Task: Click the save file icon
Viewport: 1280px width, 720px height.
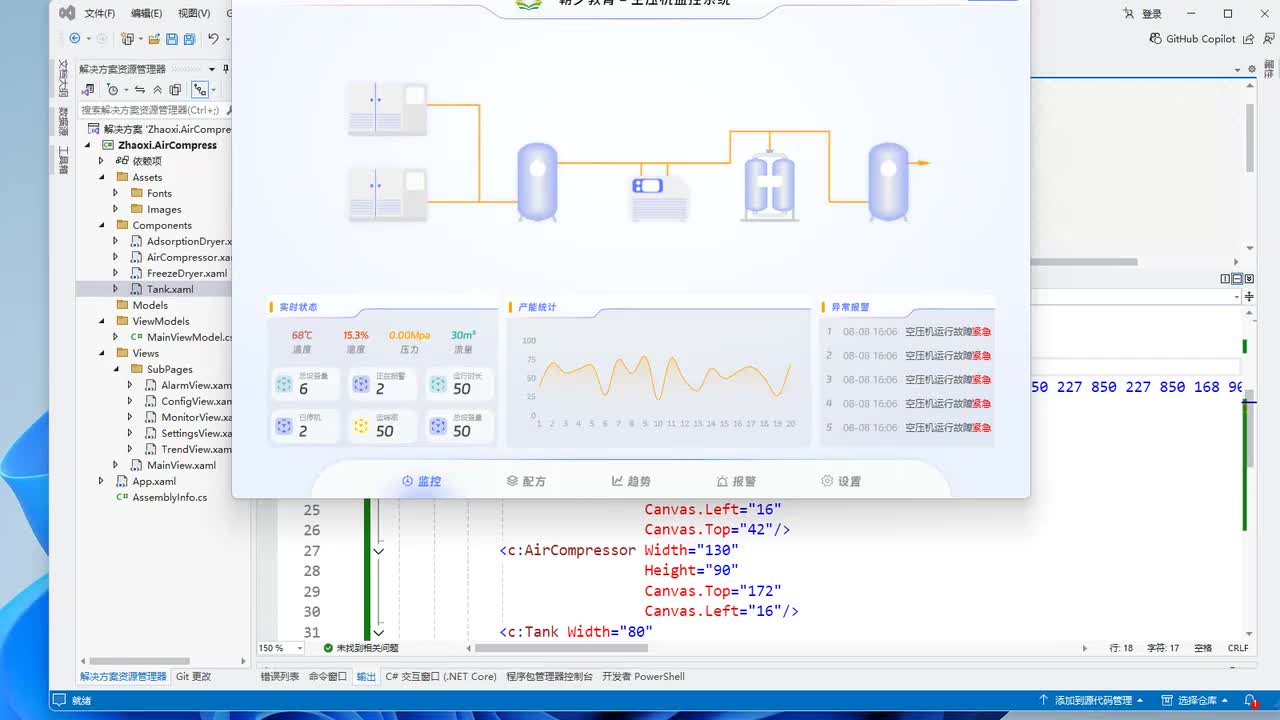Action: tap(172, 39)
